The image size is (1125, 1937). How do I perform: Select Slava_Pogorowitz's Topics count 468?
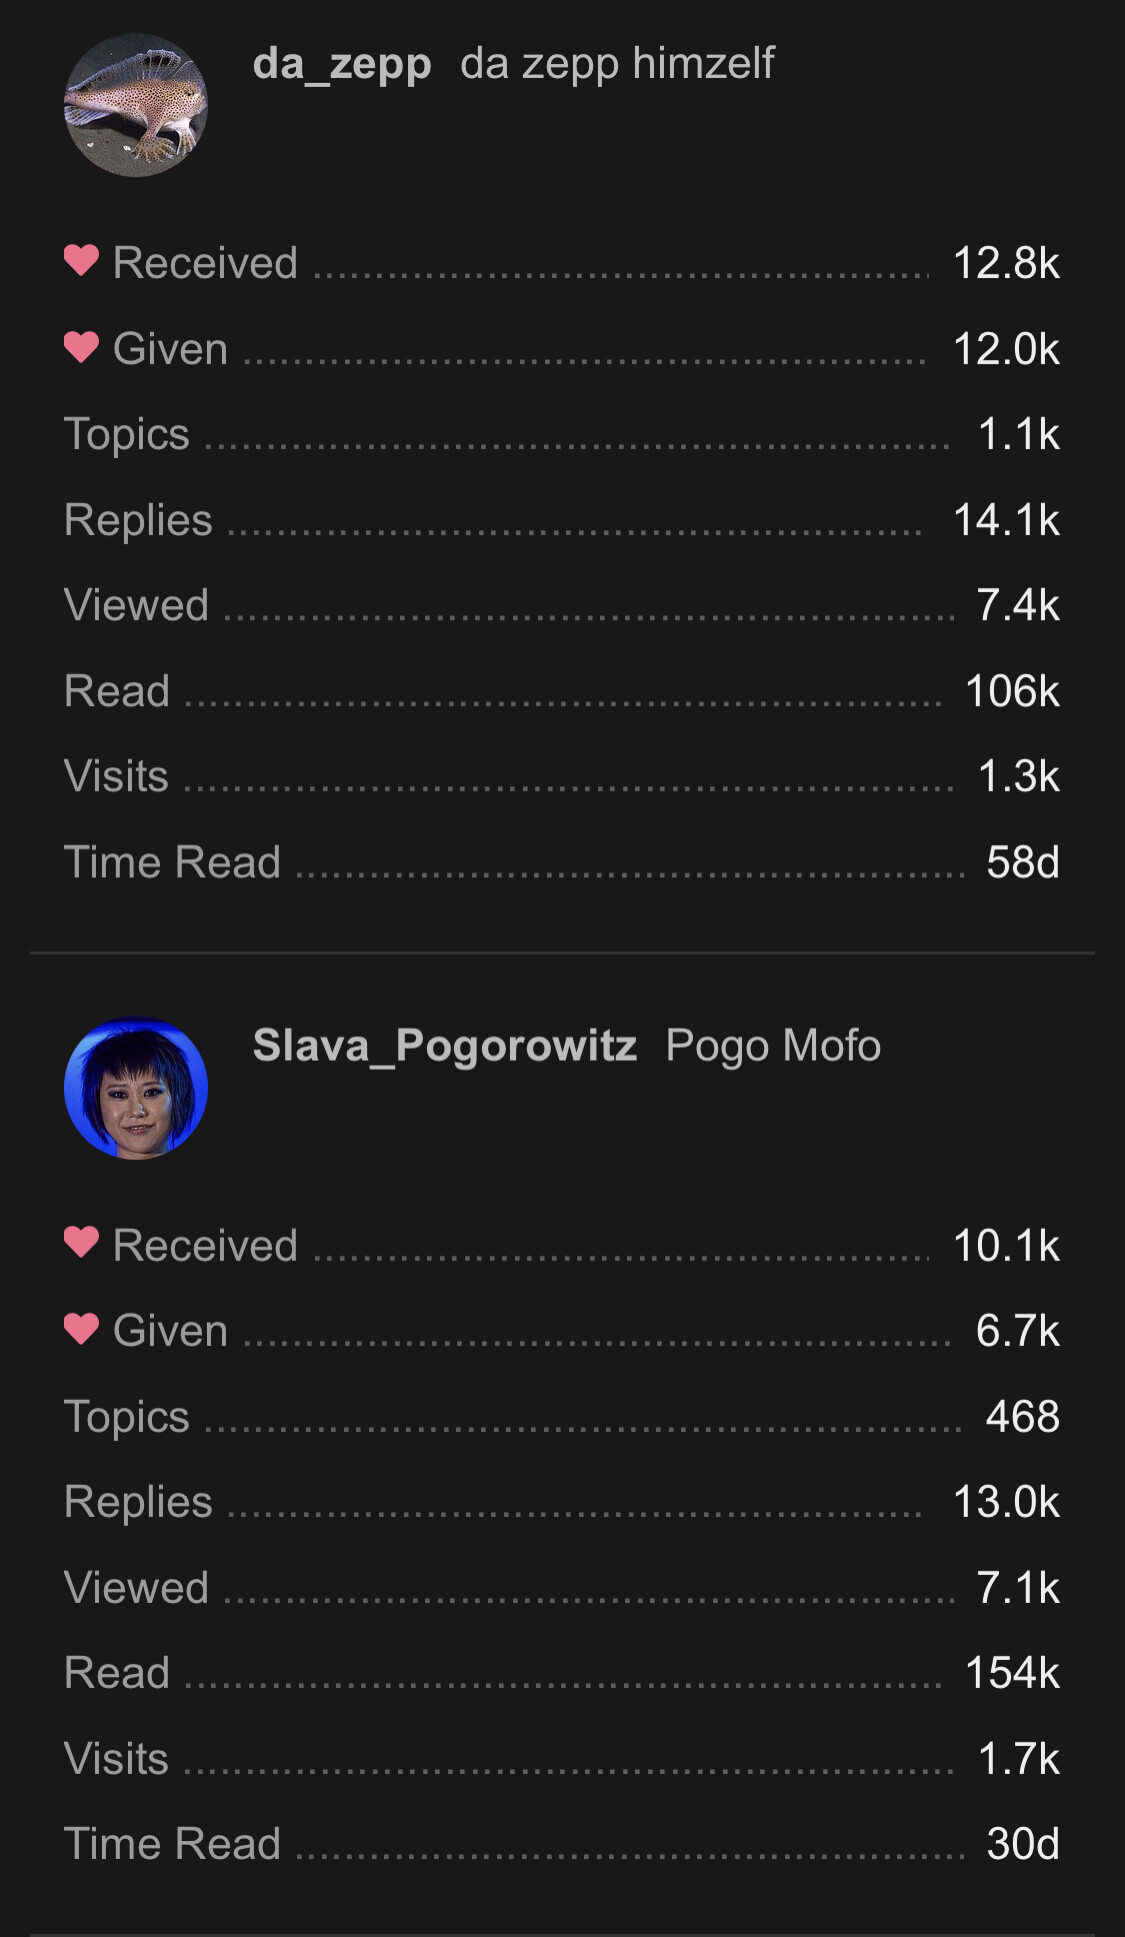coord(1023,1416)
